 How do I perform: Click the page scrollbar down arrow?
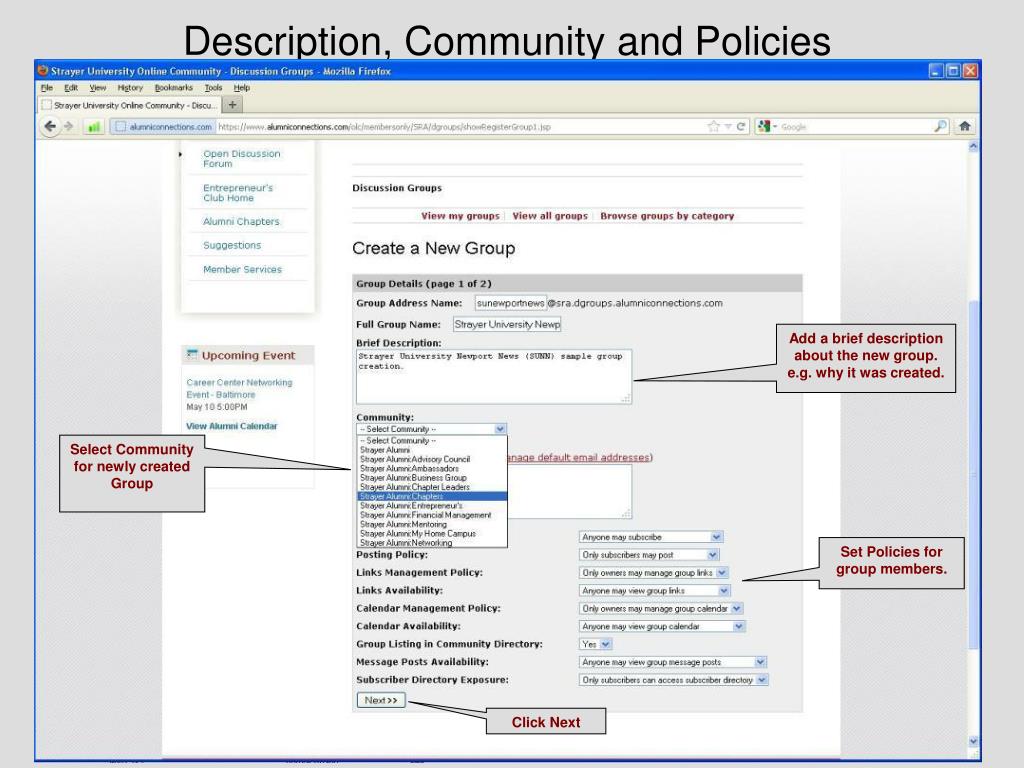click(973, 741)
